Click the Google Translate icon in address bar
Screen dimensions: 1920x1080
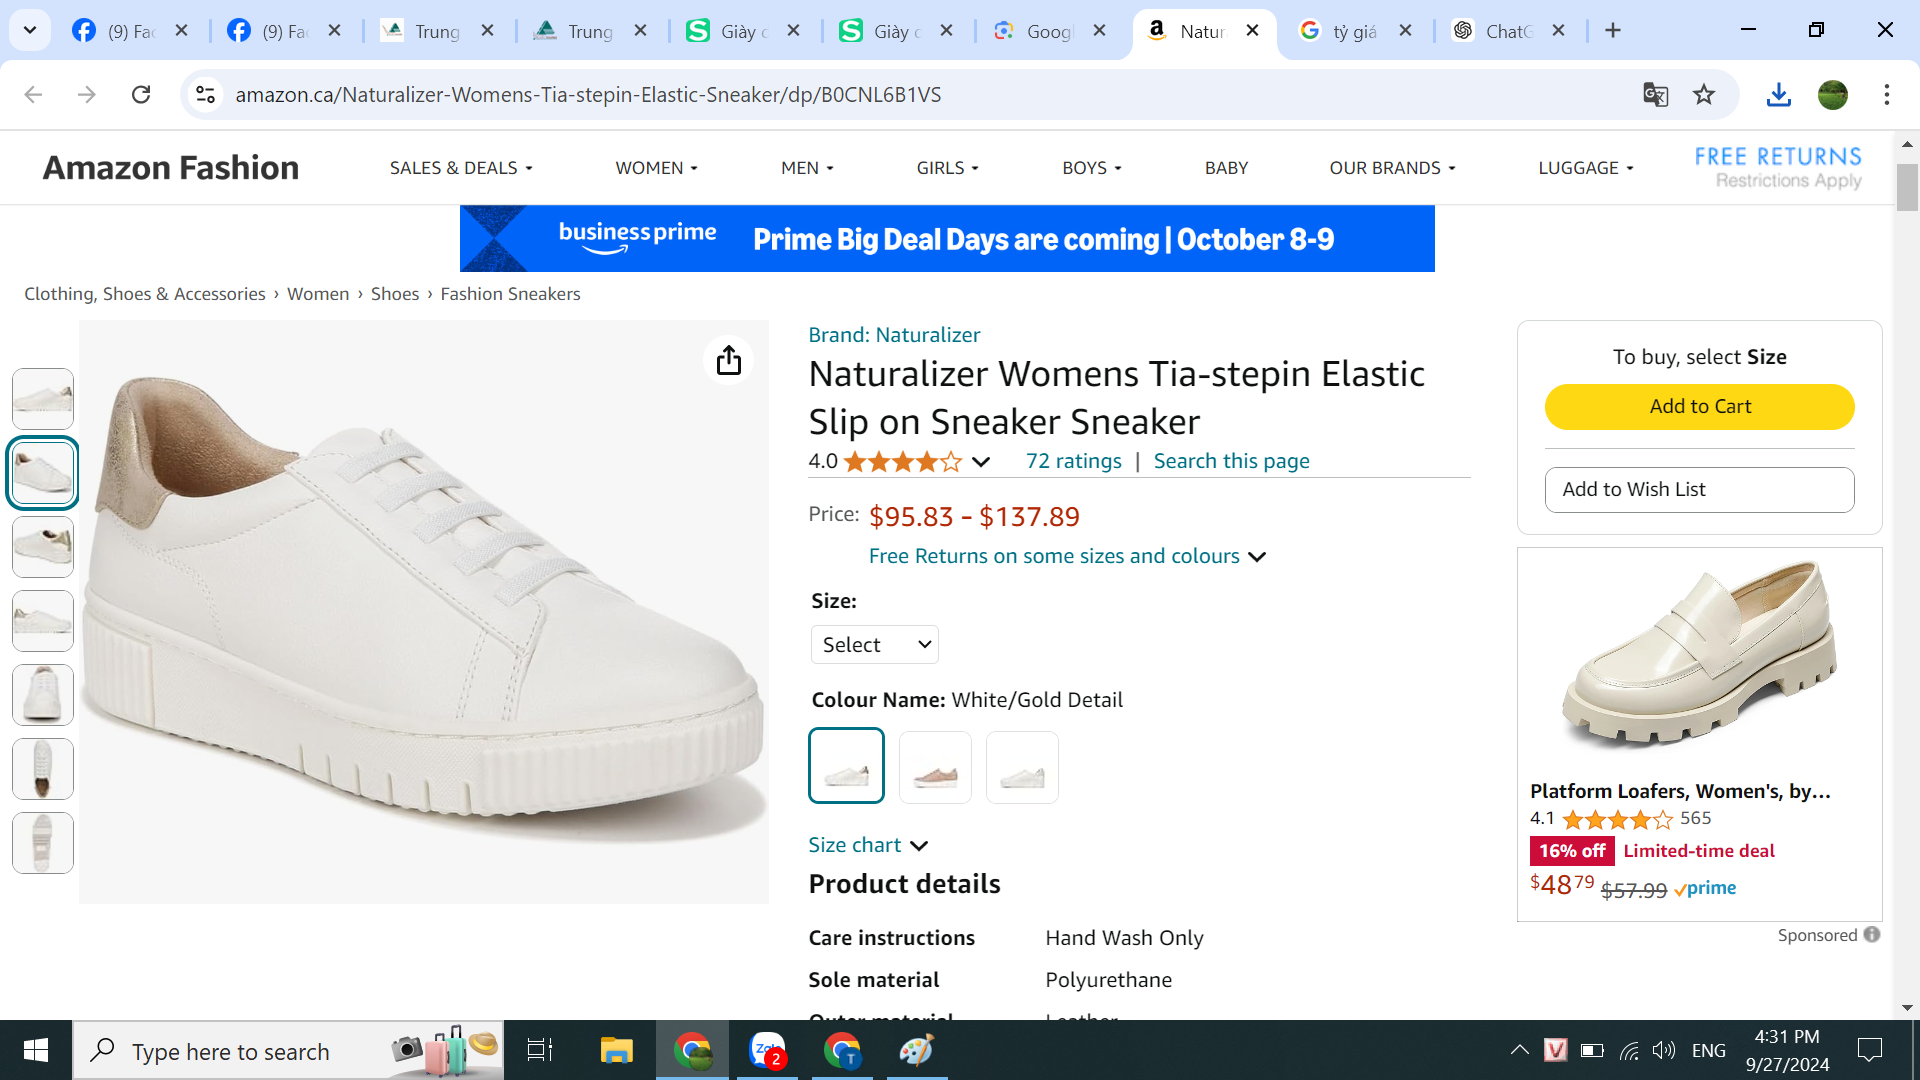[1655, 94]
